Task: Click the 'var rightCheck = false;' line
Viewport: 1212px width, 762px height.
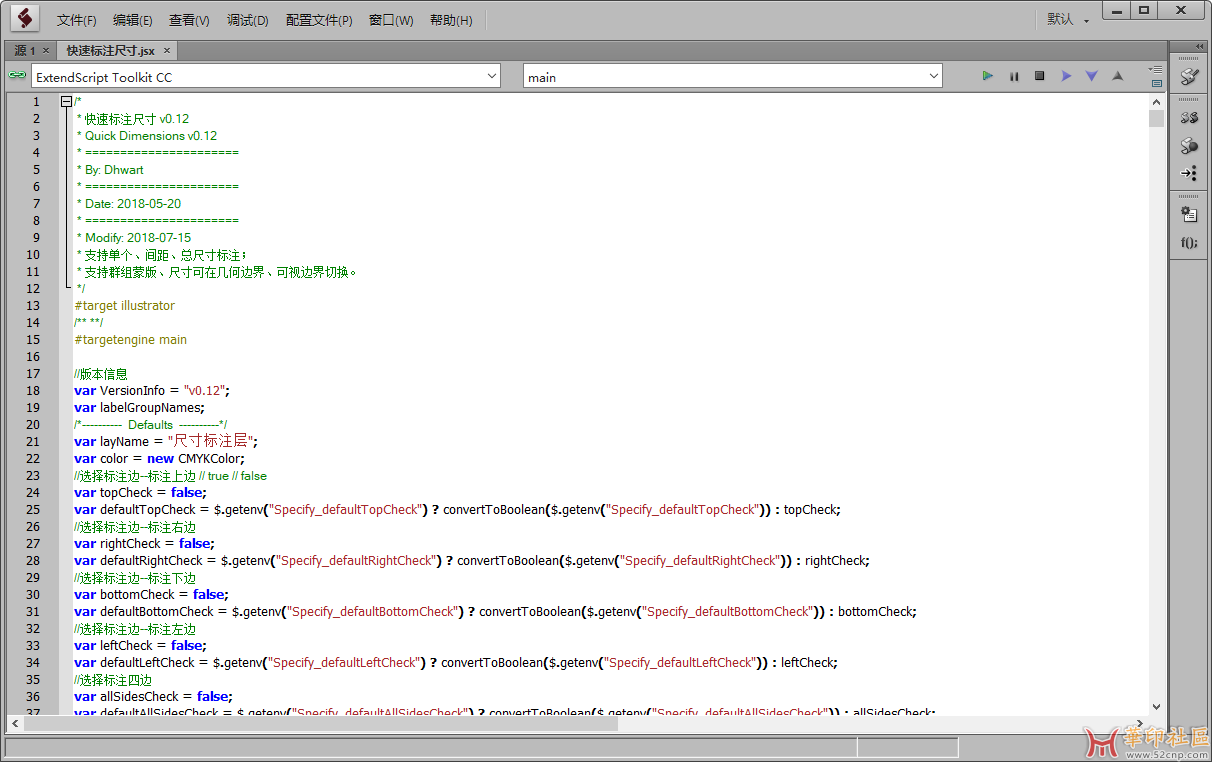Action: 144,544
